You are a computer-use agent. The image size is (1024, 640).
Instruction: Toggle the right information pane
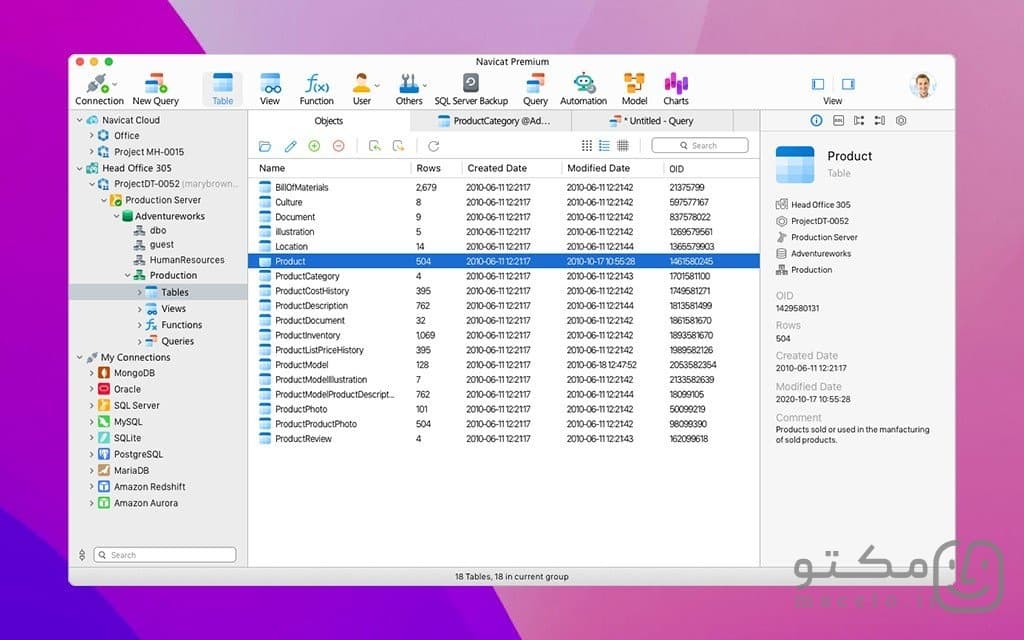[848, 84]
